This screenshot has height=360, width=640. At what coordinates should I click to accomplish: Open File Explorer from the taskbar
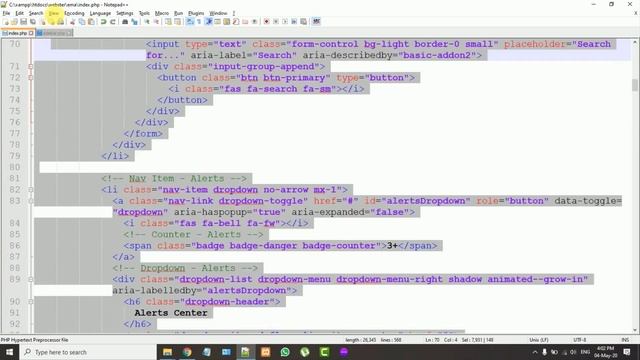(167, 352)
